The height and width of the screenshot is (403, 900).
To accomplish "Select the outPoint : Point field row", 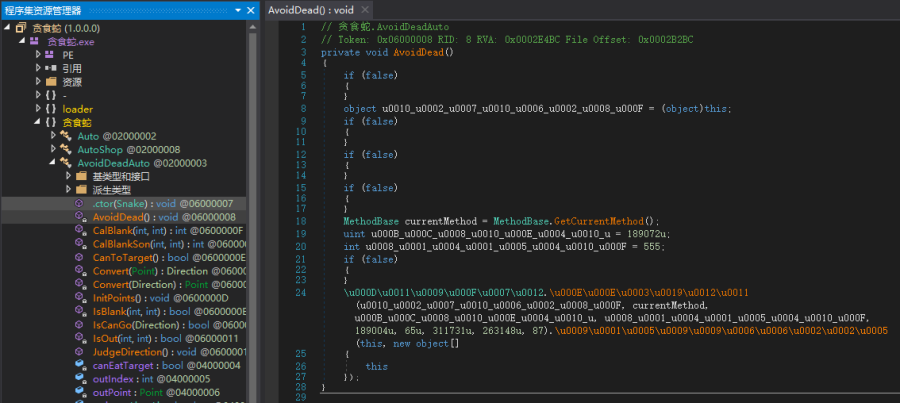I will pos(123,392).
